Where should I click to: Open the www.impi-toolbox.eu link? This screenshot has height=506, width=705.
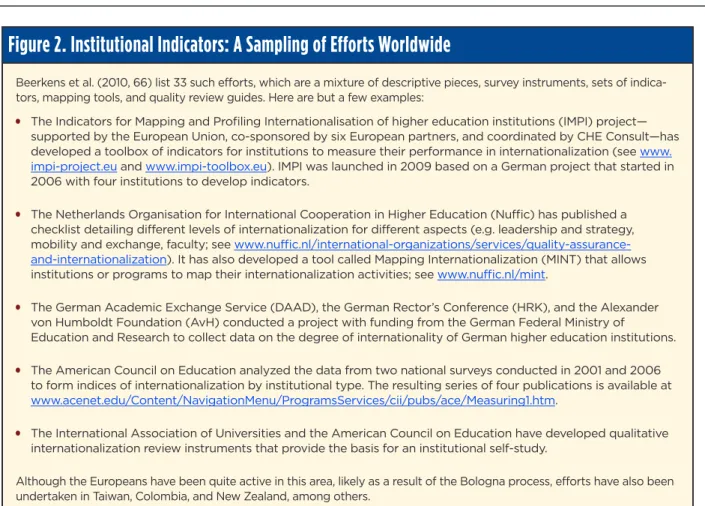point(206,166)
